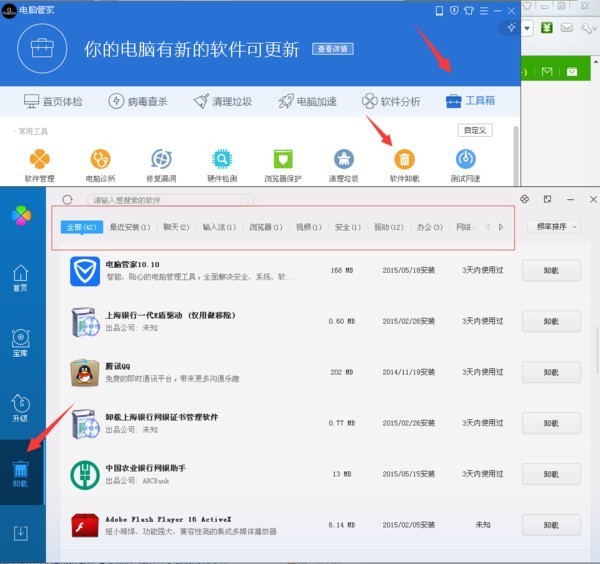
Task: Open 软件卸载 trash tool icon
Action: click(x=404, y=165)
